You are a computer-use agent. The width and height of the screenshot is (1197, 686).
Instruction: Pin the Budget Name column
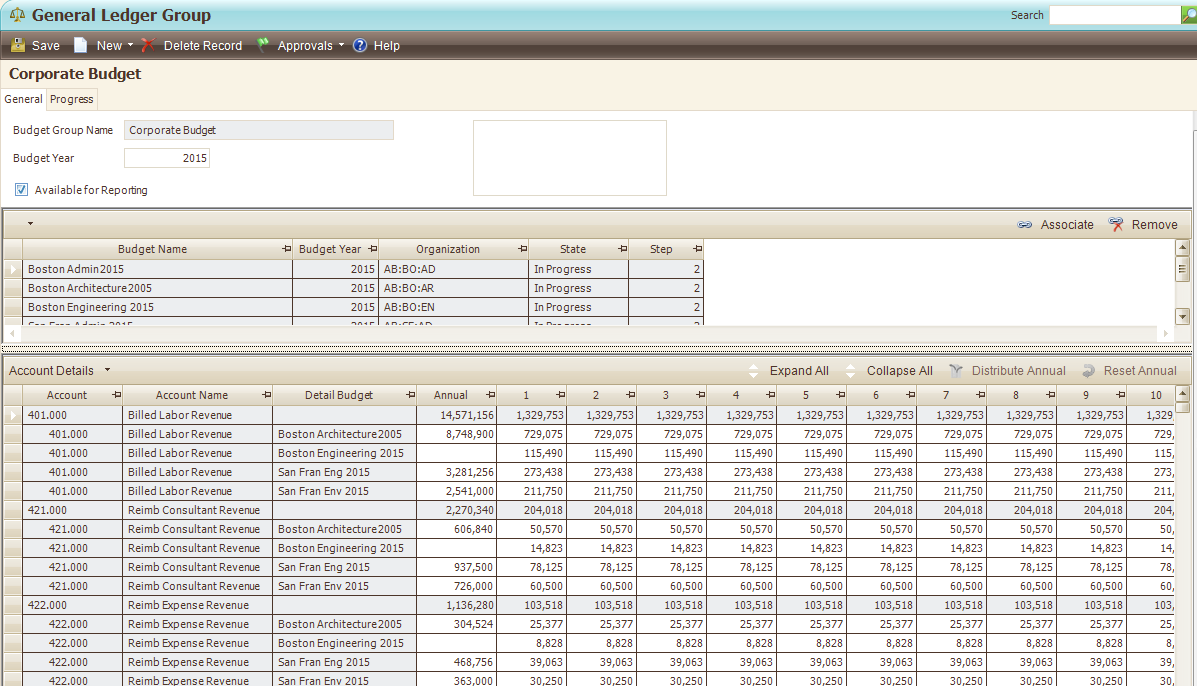(x=286, y=249)
